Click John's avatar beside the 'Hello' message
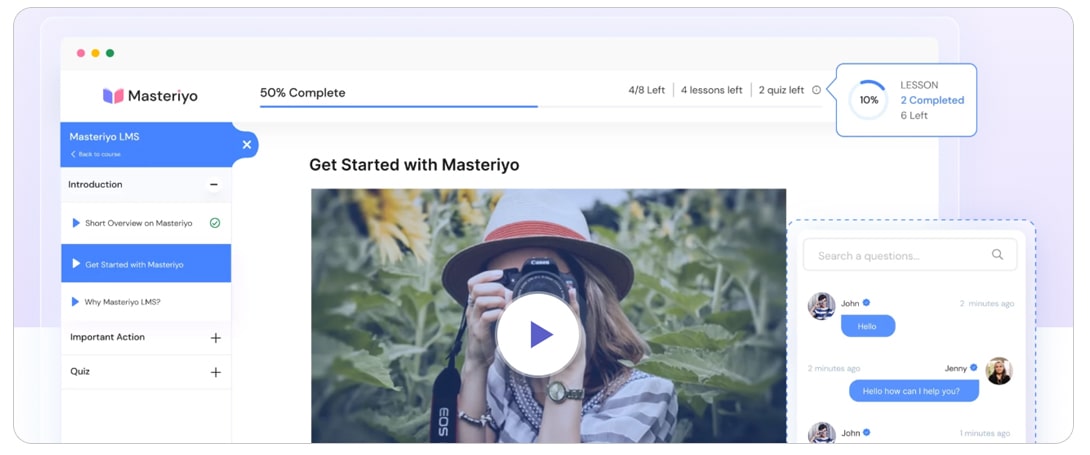This screenshot has width=1090, height=455. point(822,306)
